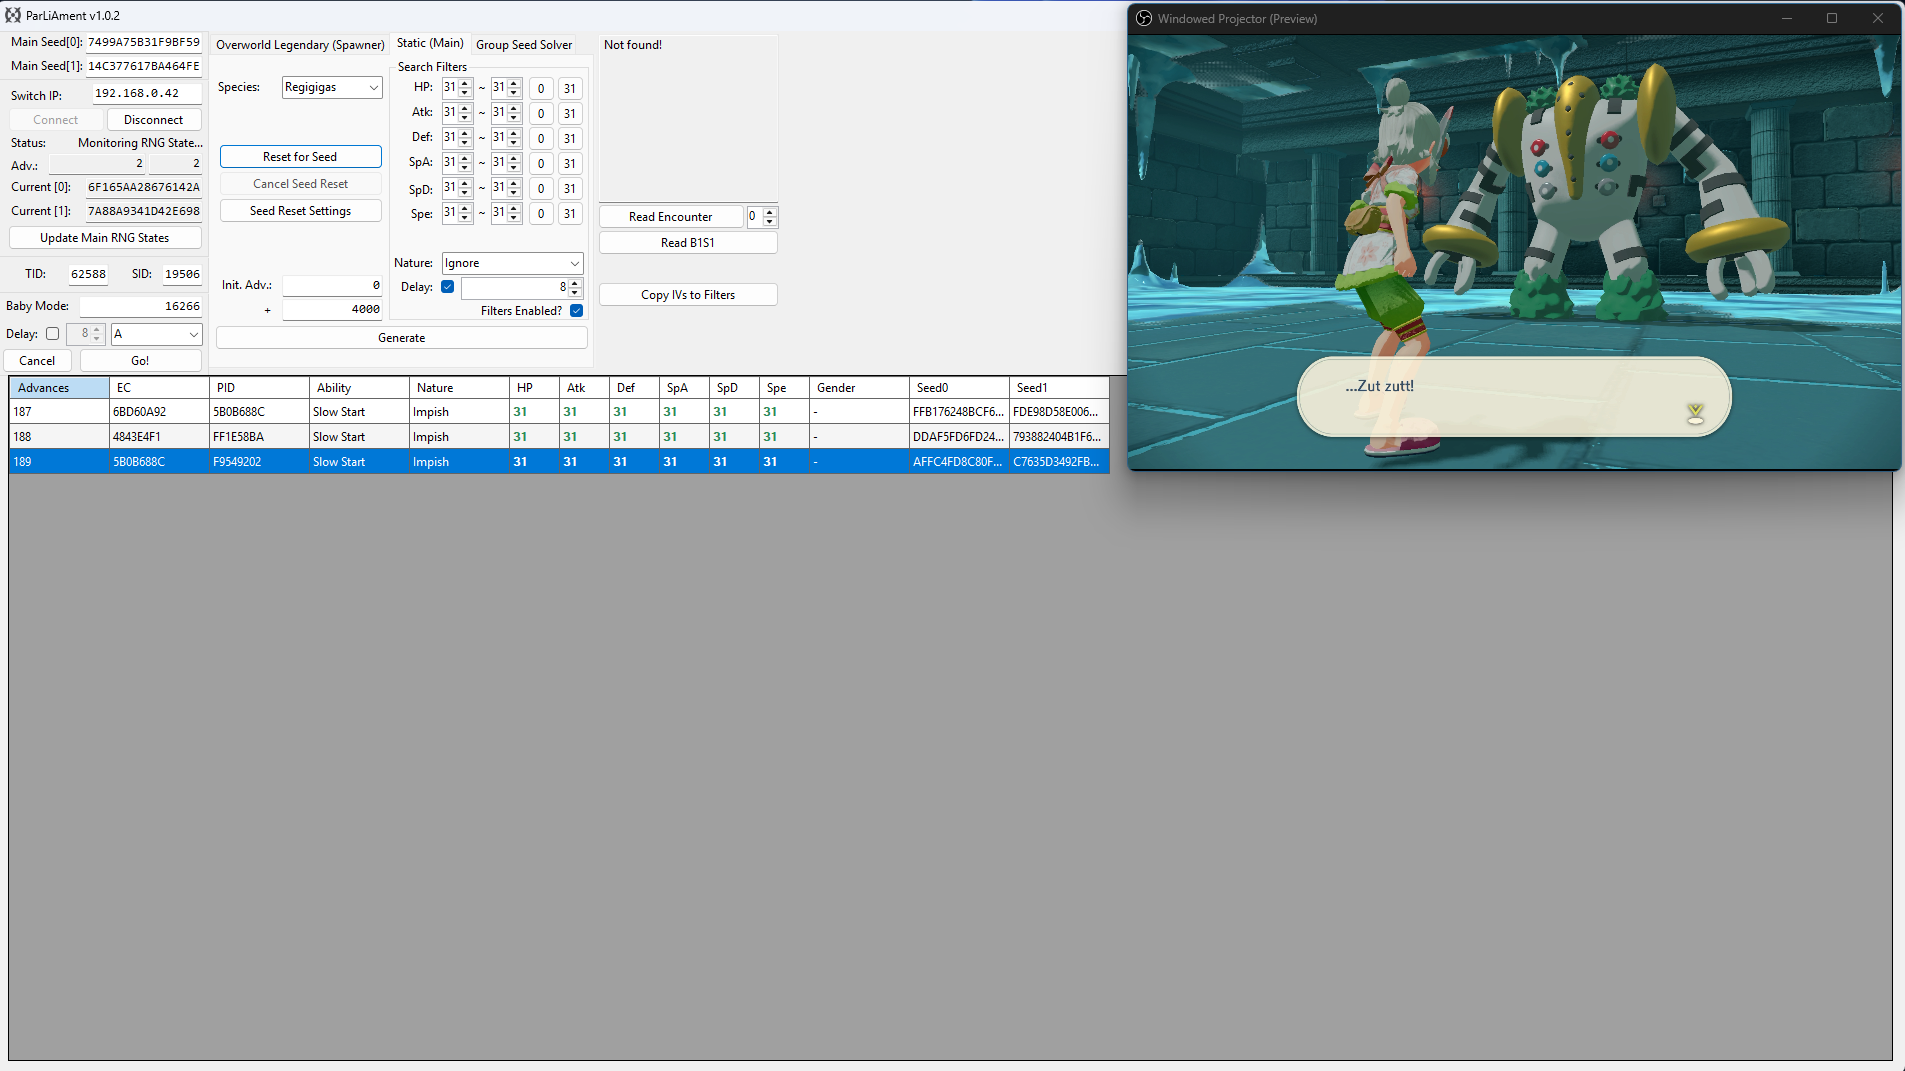Click the Nature column header
The image size is (1905, 1071).
click(x=459, y=388)
